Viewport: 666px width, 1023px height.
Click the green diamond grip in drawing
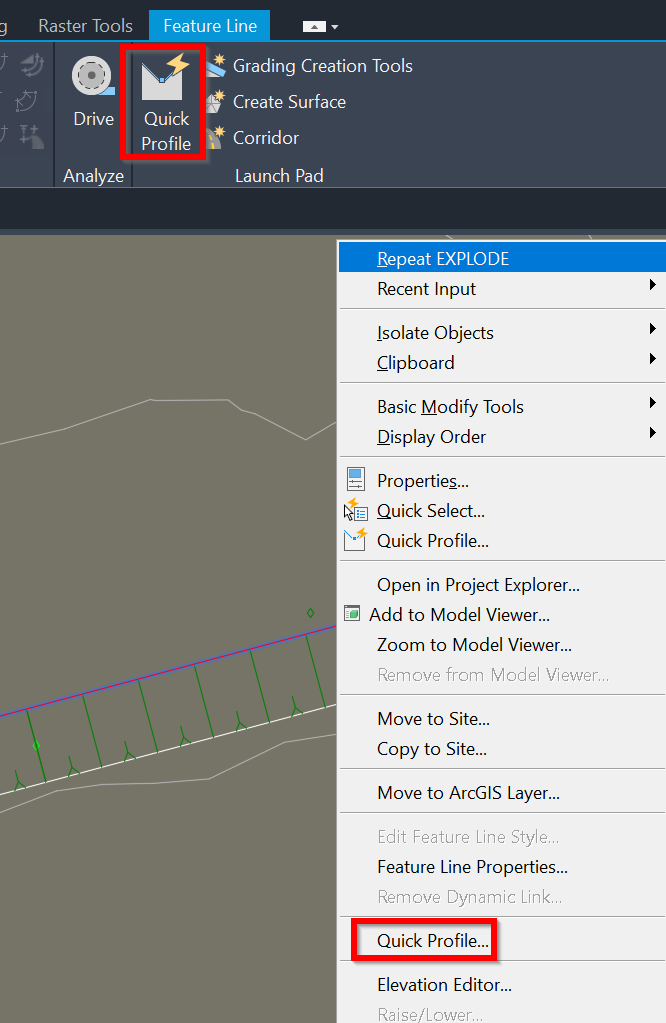coord(310,613)
